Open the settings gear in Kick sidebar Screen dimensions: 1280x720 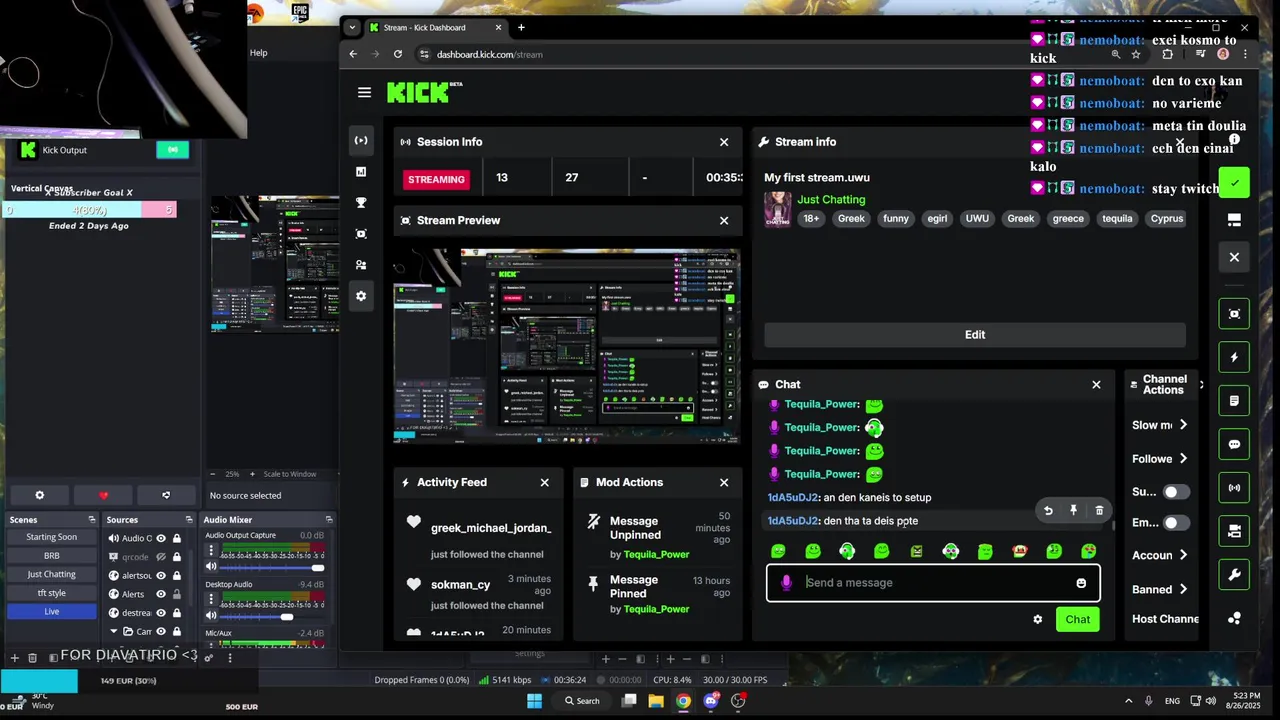pyautogui.click(x=361, y=296)
